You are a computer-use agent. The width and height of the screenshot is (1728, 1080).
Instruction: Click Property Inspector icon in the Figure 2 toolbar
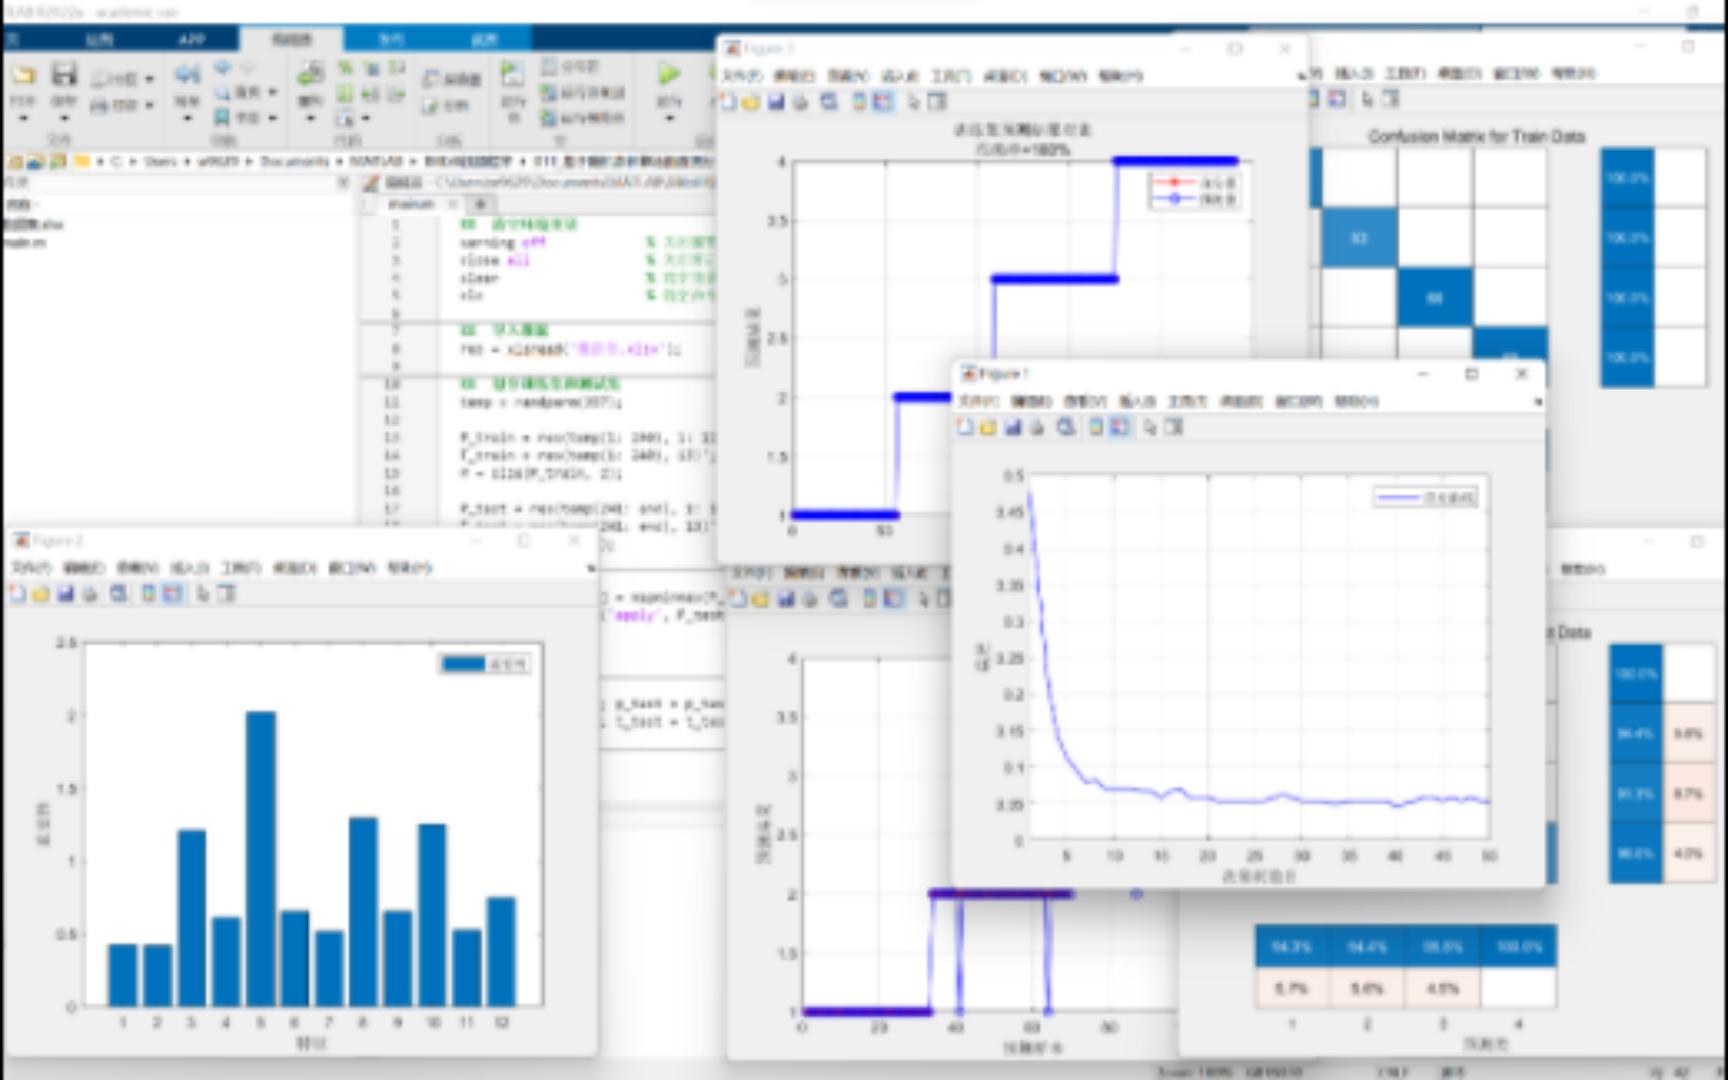[x=227, y=594]
